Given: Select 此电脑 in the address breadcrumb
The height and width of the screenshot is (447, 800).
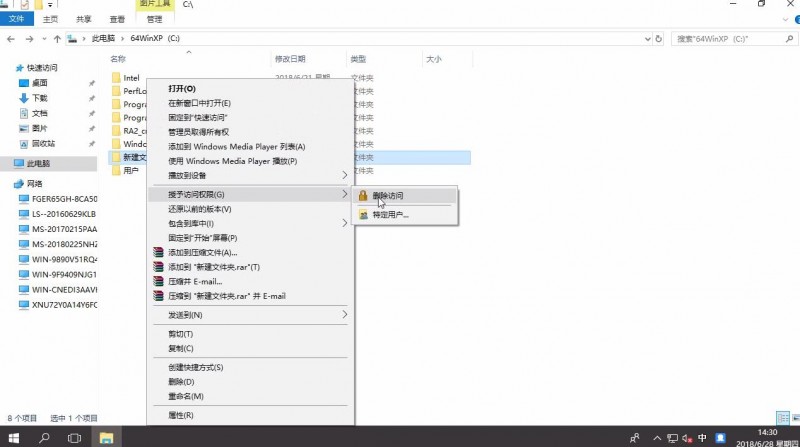Looking at the screenshot, I should [104, 38].
